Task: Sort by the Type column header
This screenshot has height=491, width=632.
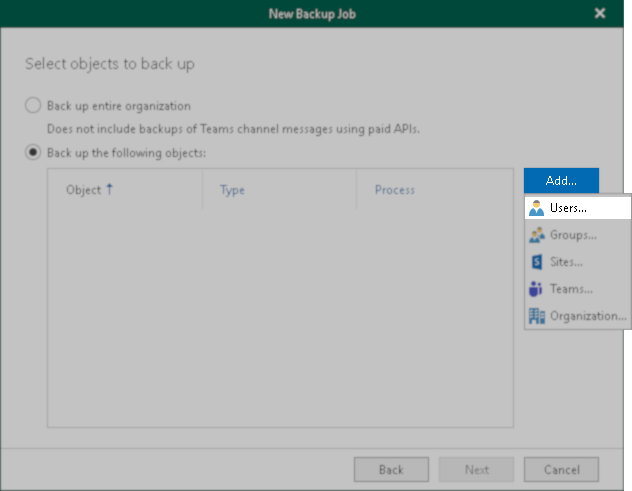Action: pos(279,189)
